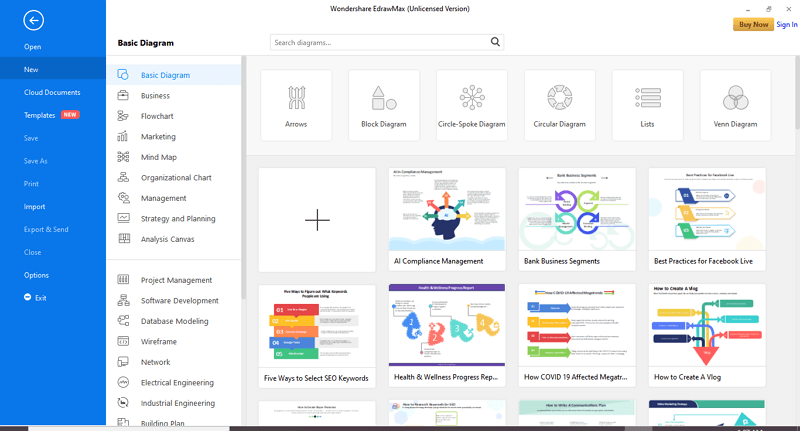
Task: Open Five Ways to Select SEO Keywords template
Action: point(317,336)
